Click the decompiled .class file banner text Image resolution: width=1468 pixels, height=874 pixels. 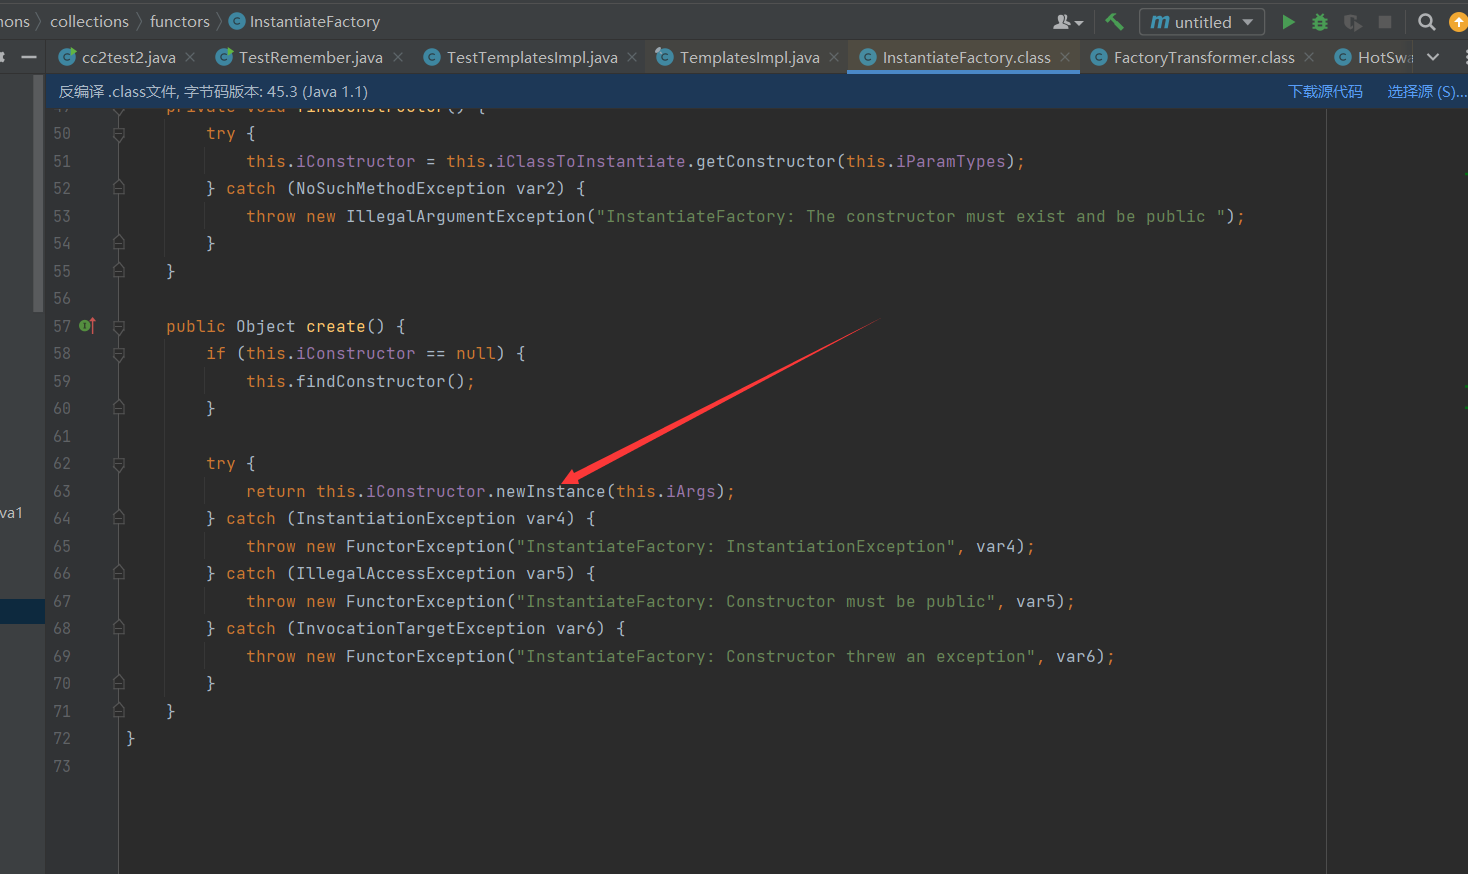tap(213, 91)
